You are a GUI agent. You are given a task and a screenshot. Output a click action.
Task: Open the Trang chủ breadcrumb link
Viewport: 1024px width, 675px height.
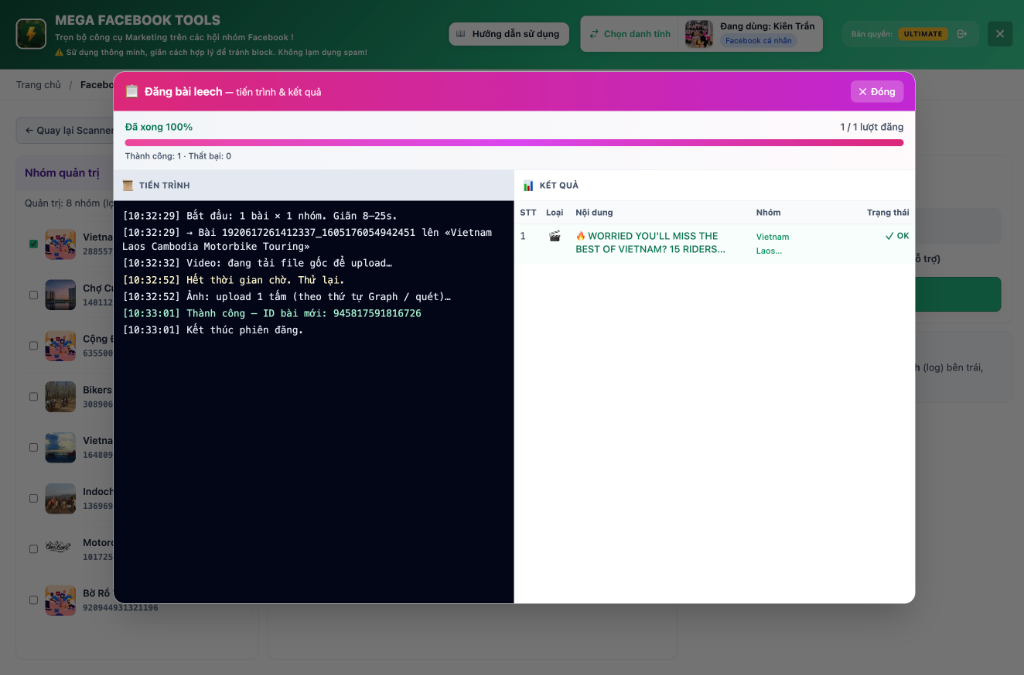pos(39,85)
